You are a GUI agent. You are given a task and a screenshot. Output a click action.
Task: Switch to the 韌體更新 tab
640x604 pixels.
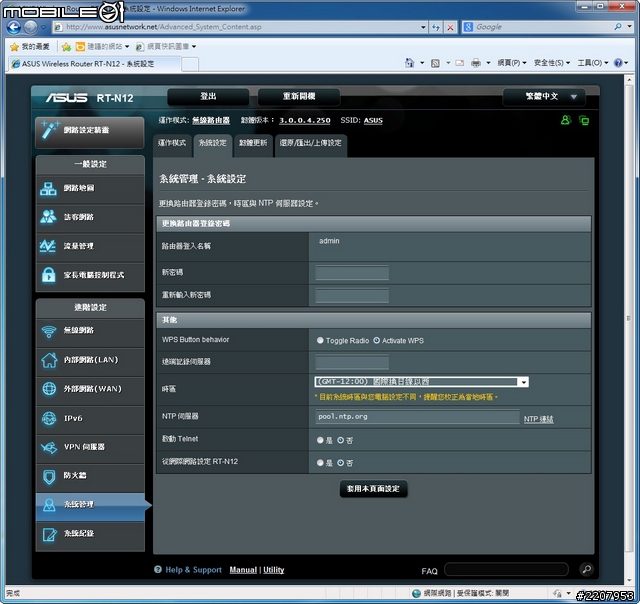[253, 143]
